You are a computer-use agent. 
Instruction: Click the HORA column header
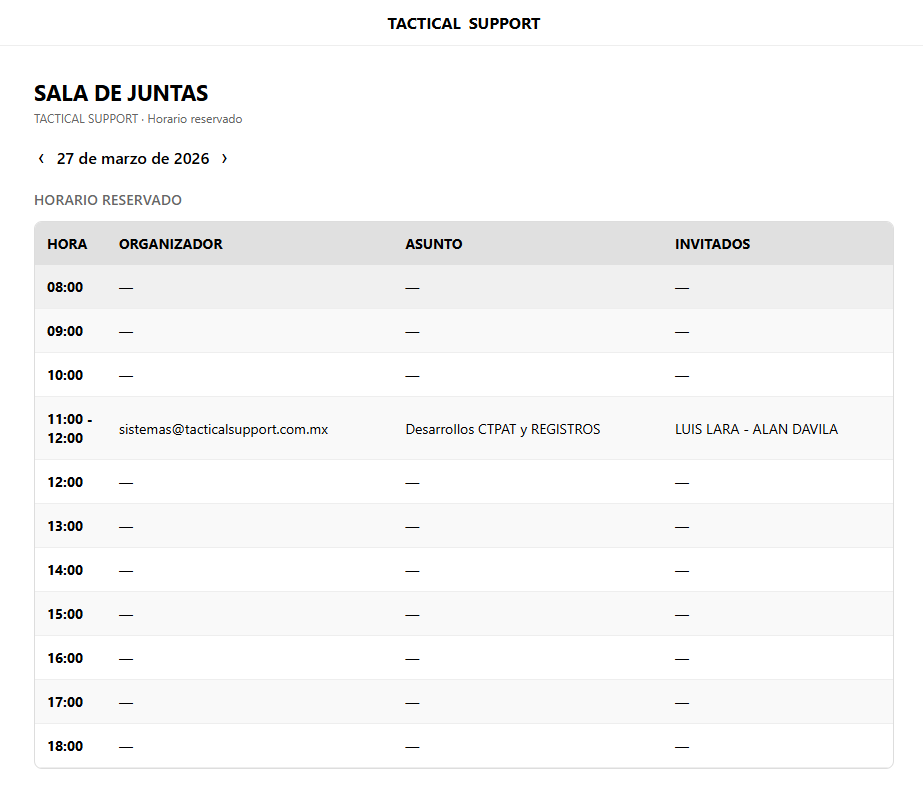(x=67, y=244)
